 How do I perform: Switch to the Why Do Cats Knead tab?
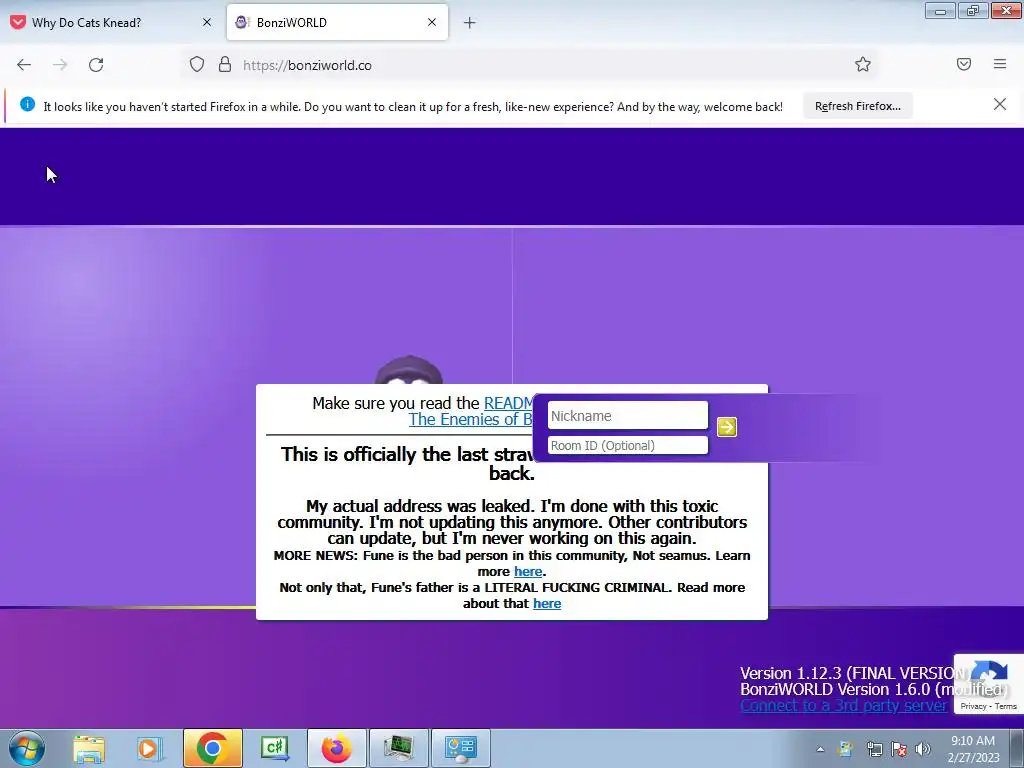coord(113,22)
